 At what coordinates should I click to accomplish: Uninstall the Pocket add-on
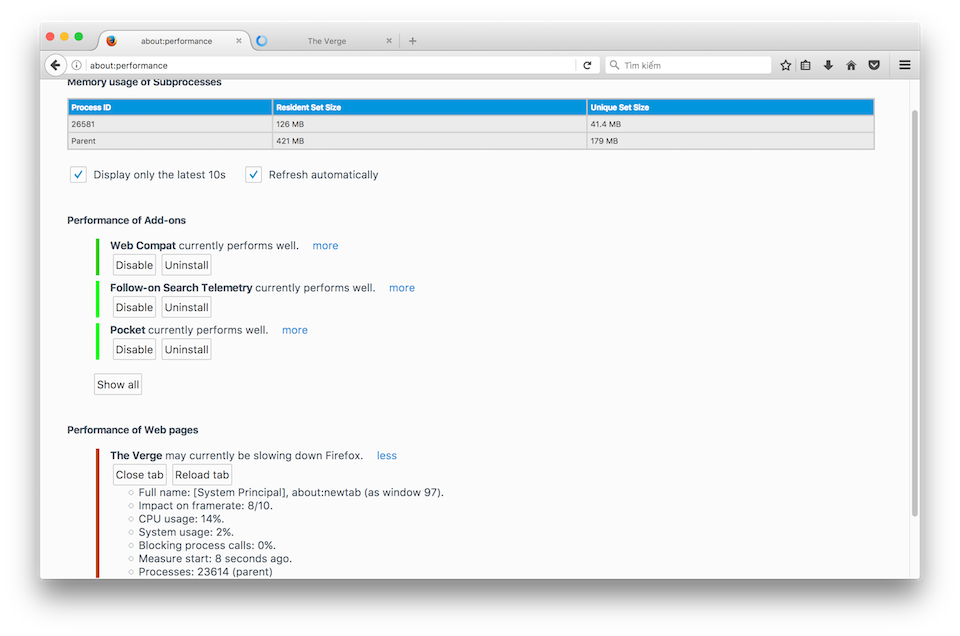pos(186,349)
